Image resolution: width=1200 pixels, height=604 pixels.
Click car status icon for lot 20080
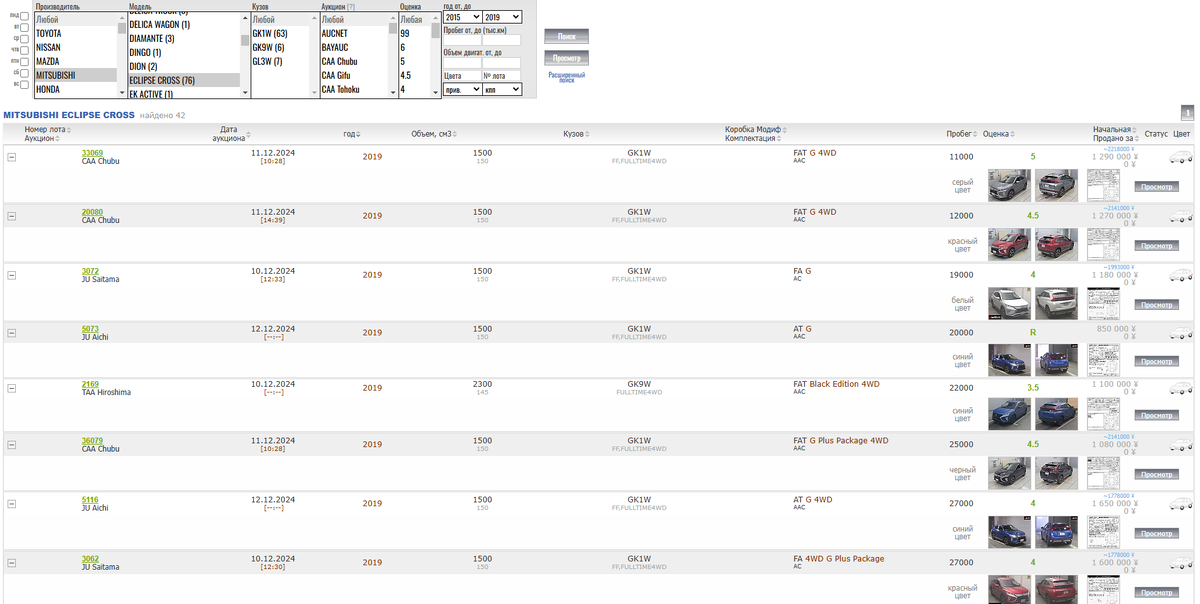pyautogui.click(x=1180, y=216)
